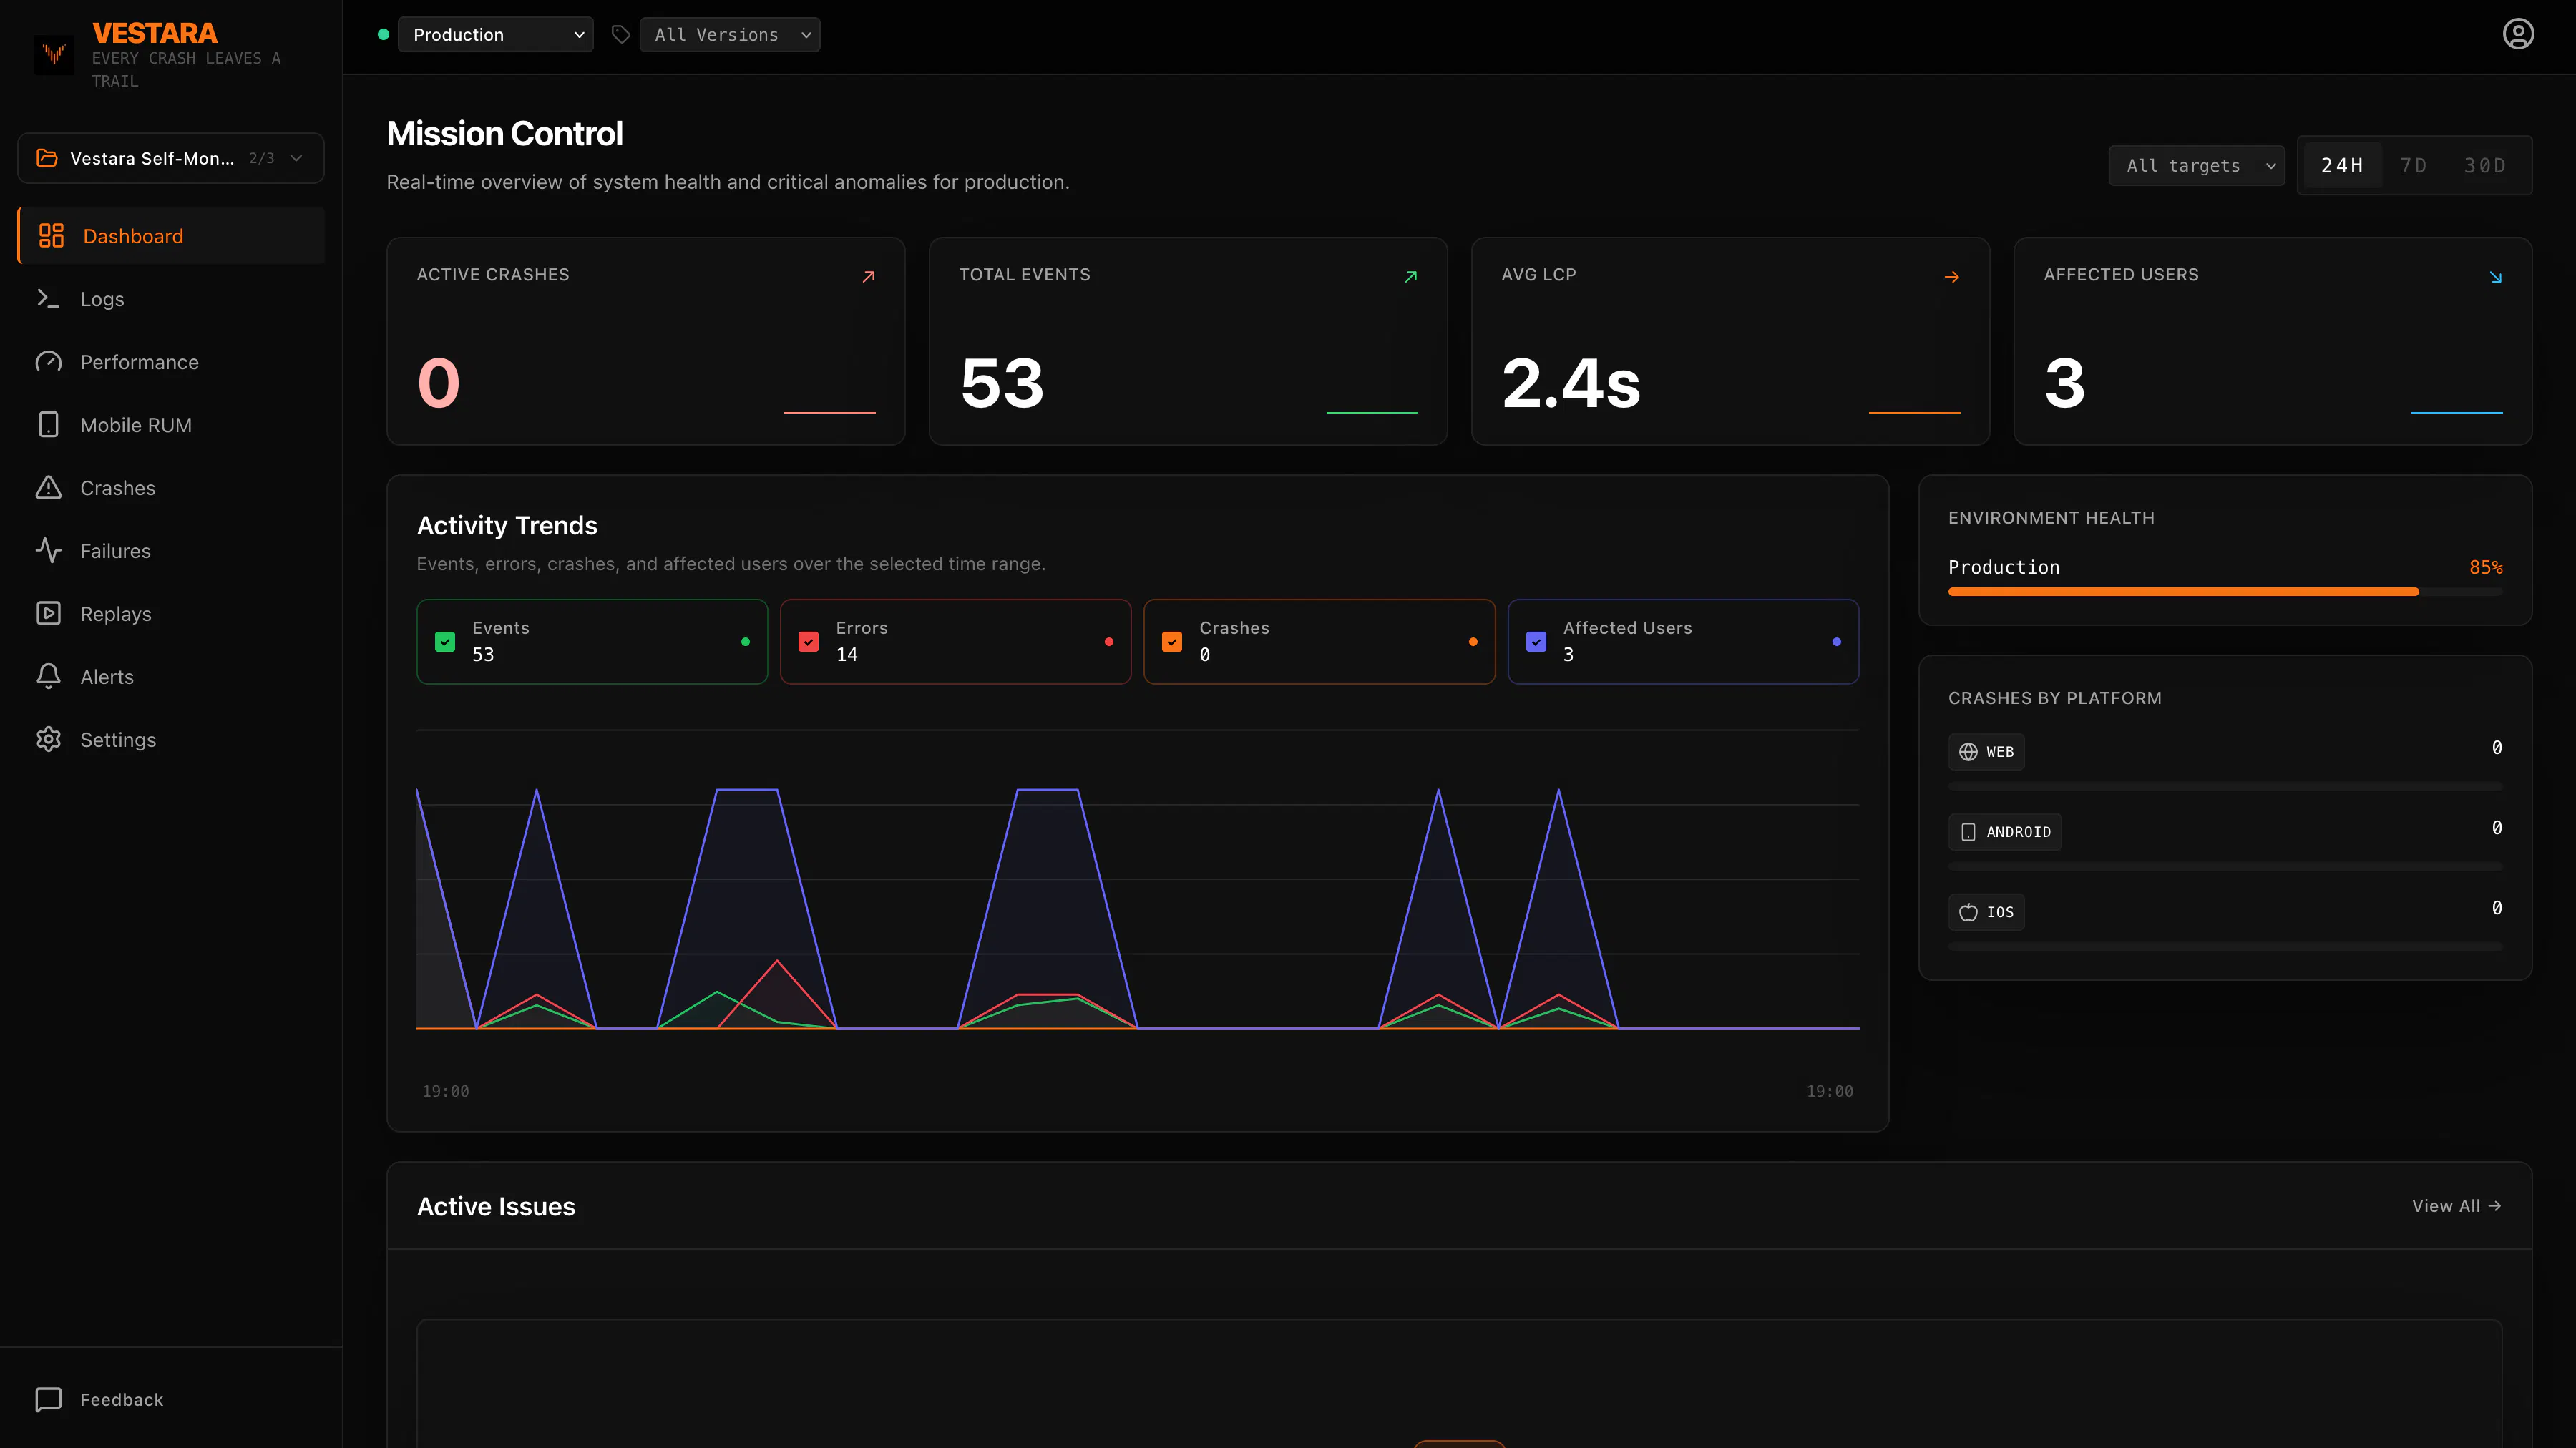Select the 24H time range
Screen dimensions: 2576x1448
2342,166
